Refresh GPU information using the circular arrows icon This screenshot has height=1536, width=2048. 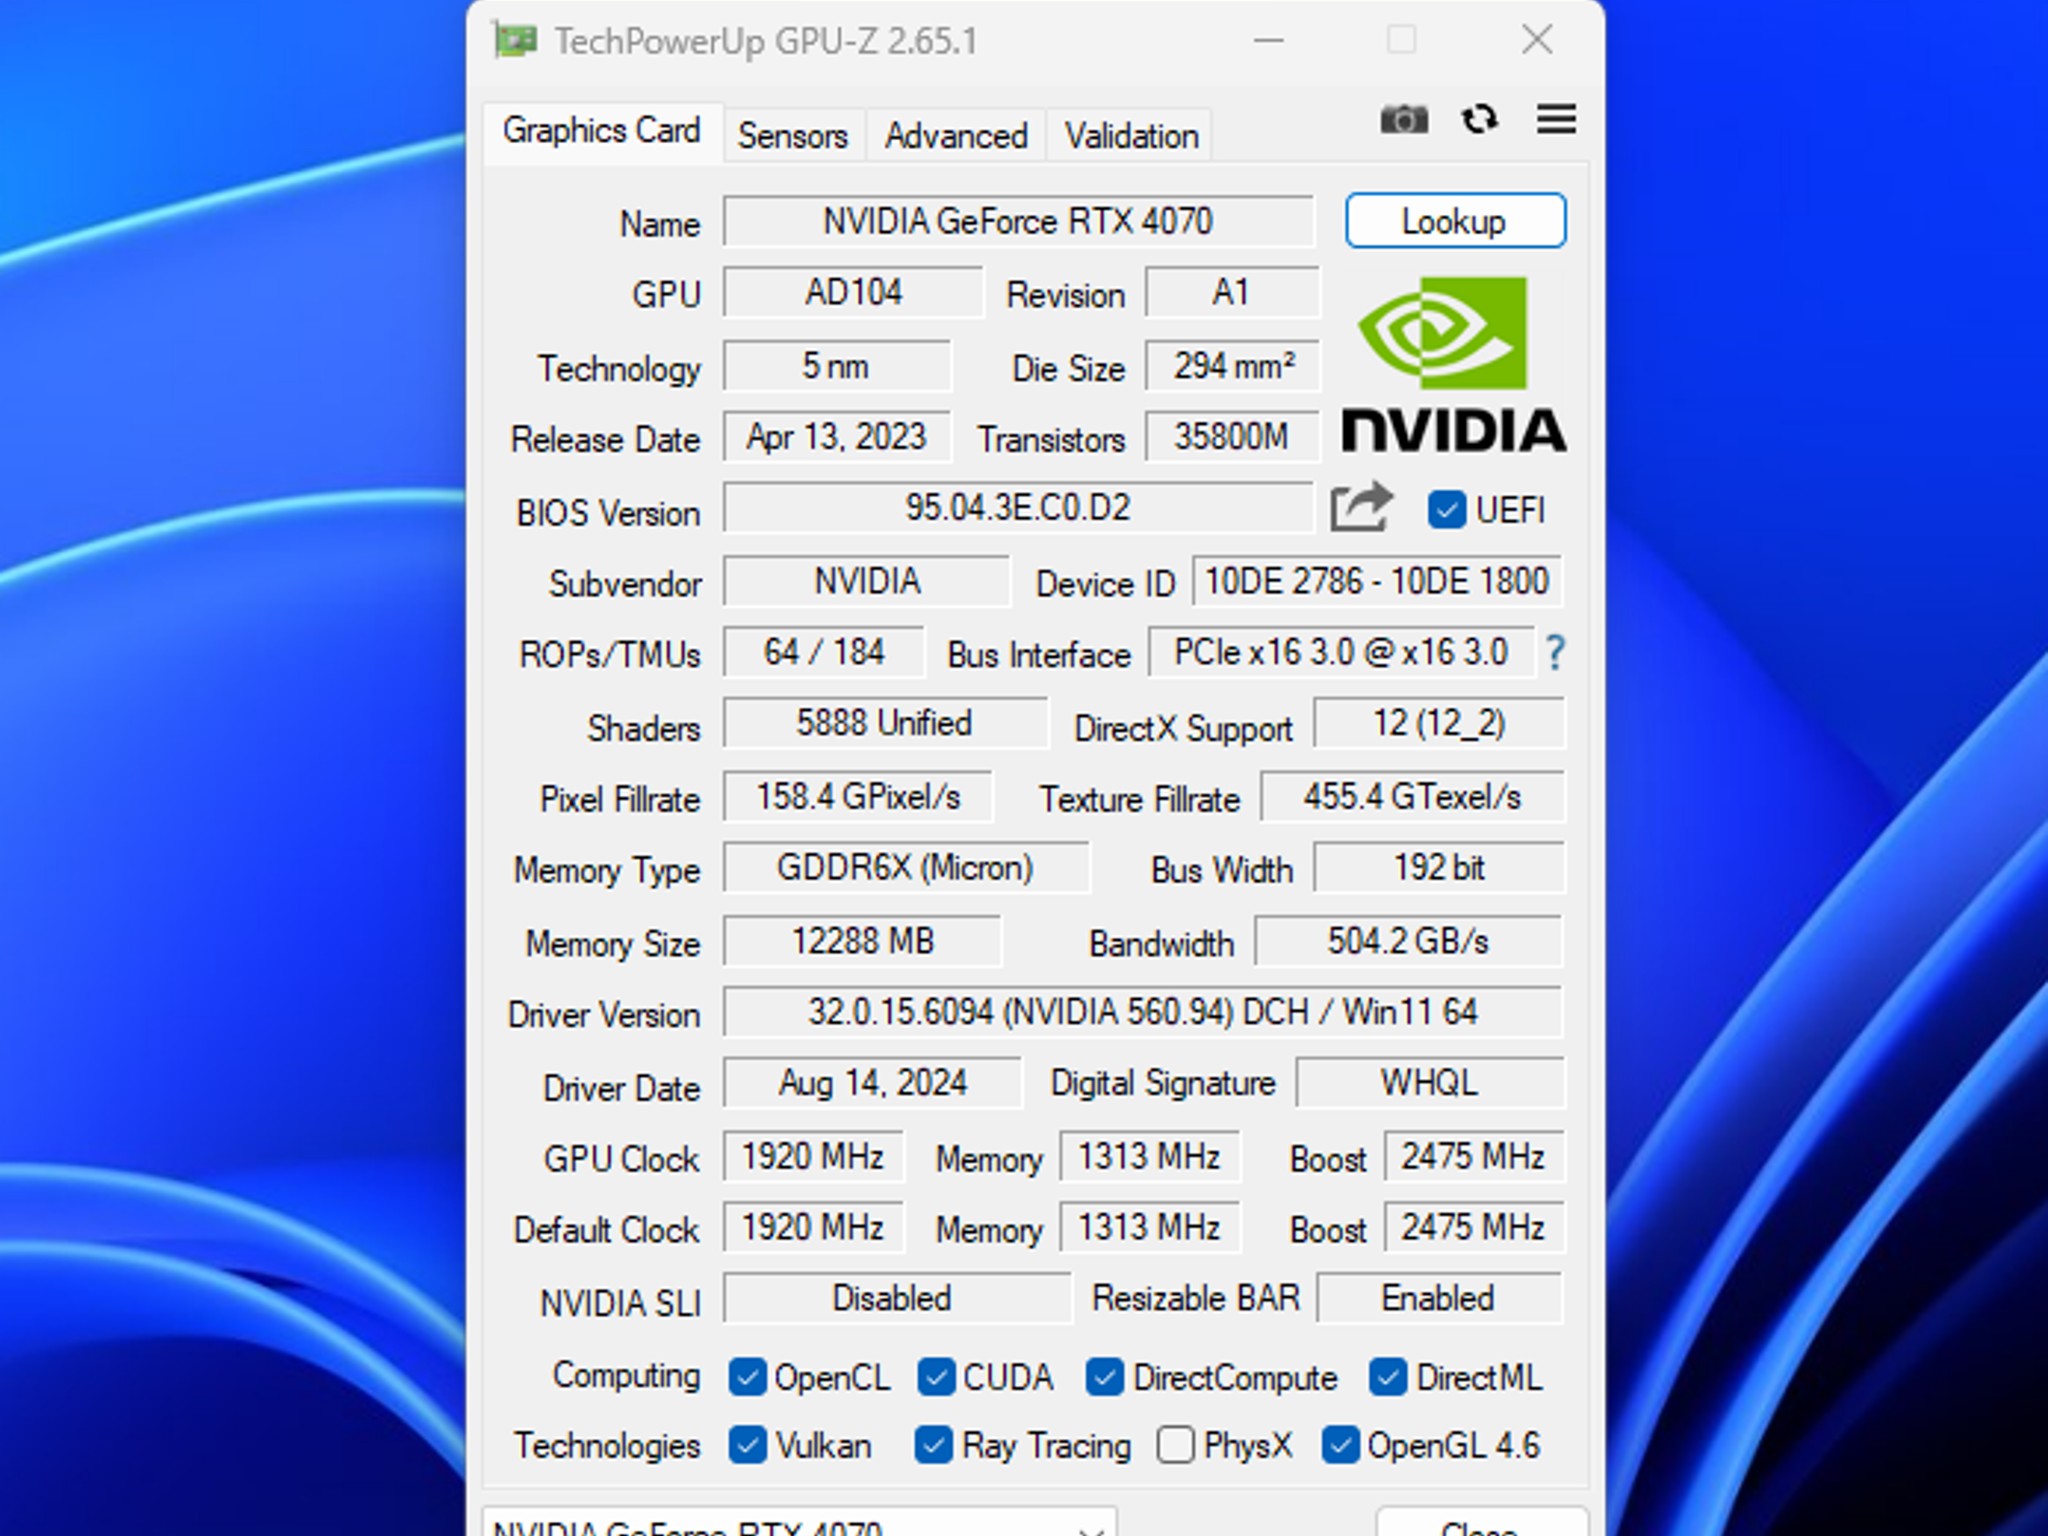pyautogui.click(x=1480, y=120)
